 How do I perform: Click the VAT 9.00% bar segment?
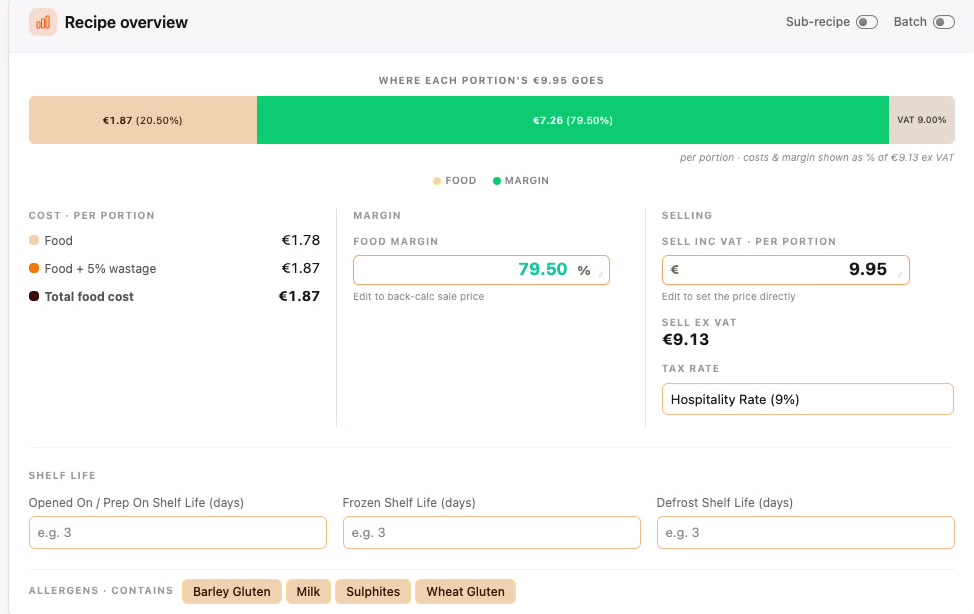922,120
